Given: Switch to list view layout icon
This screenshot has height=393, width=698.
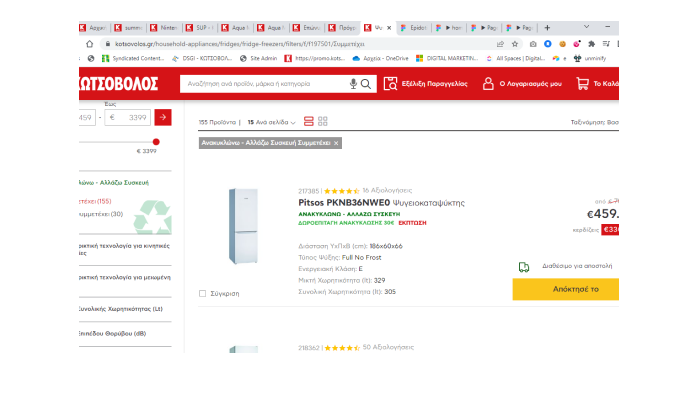Looking at the screenshot, I should [308, 121].
